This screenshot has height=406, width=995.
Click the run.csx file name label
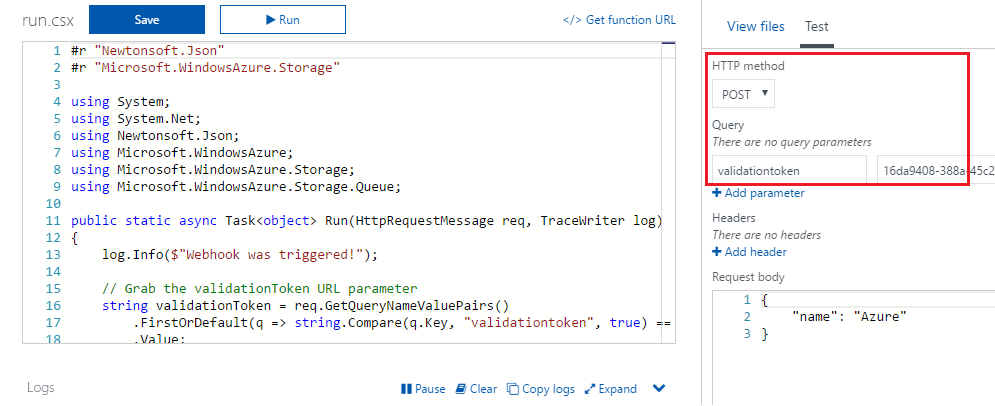click(48, 20)
